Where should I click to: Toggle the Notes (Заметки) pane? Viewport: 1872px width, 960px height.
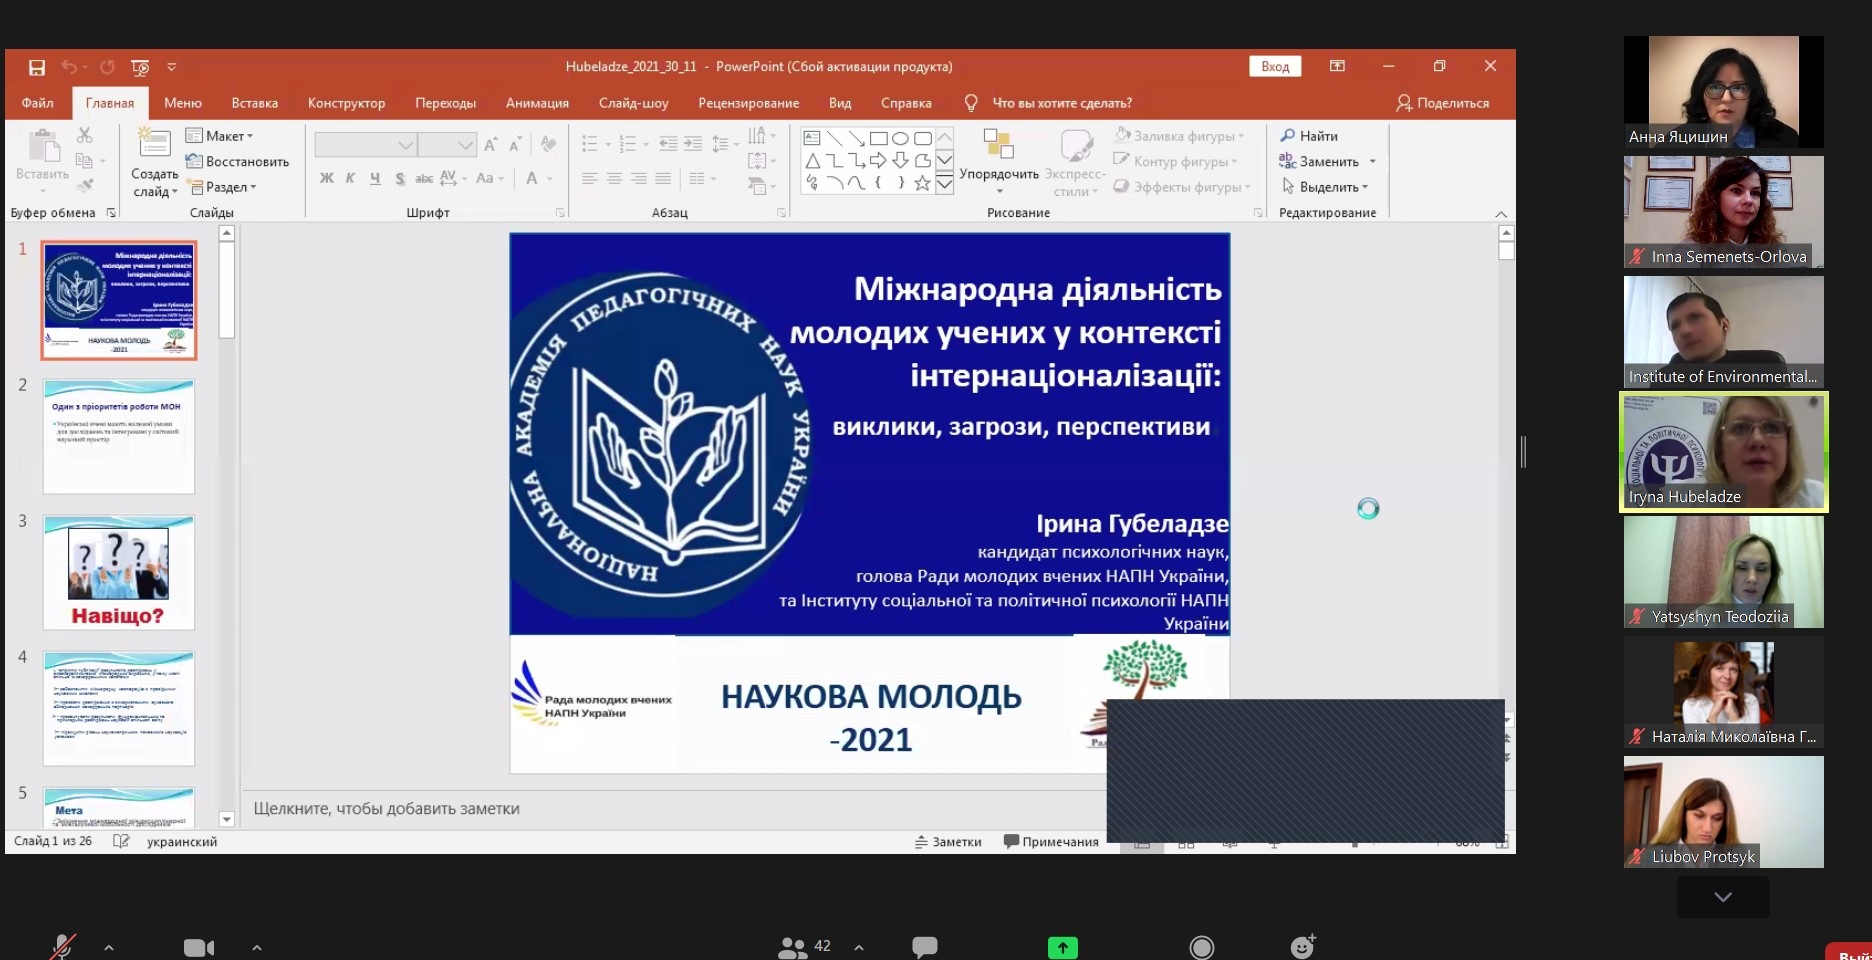coord(948,842)
